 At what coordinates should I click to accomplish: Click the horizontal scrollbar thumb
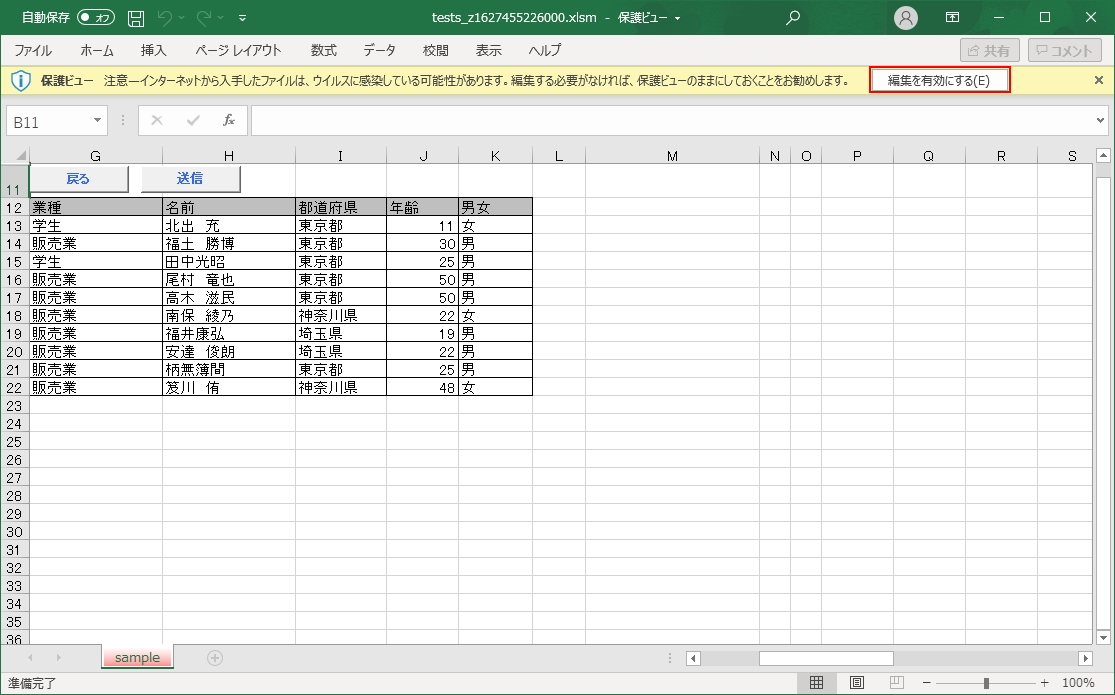point(826,658)
